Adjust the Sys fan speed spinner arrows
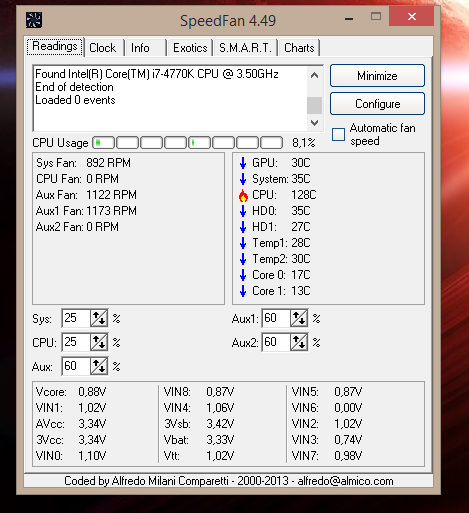This screenshot has width=469, height=513. tap(99, 318)
